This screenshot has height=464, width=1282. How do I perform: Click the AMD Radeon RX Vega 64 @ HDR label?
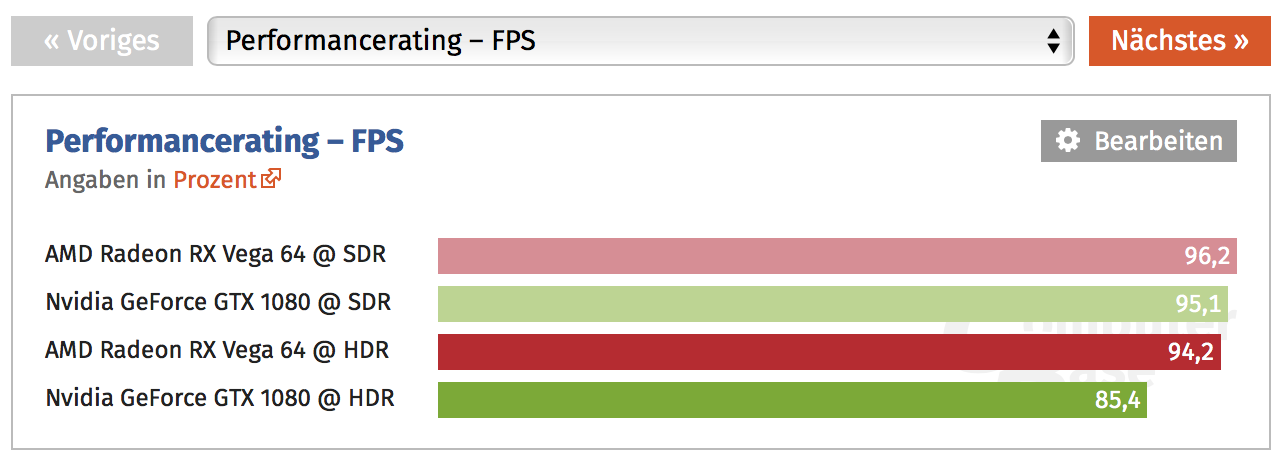tap(217, 350)
